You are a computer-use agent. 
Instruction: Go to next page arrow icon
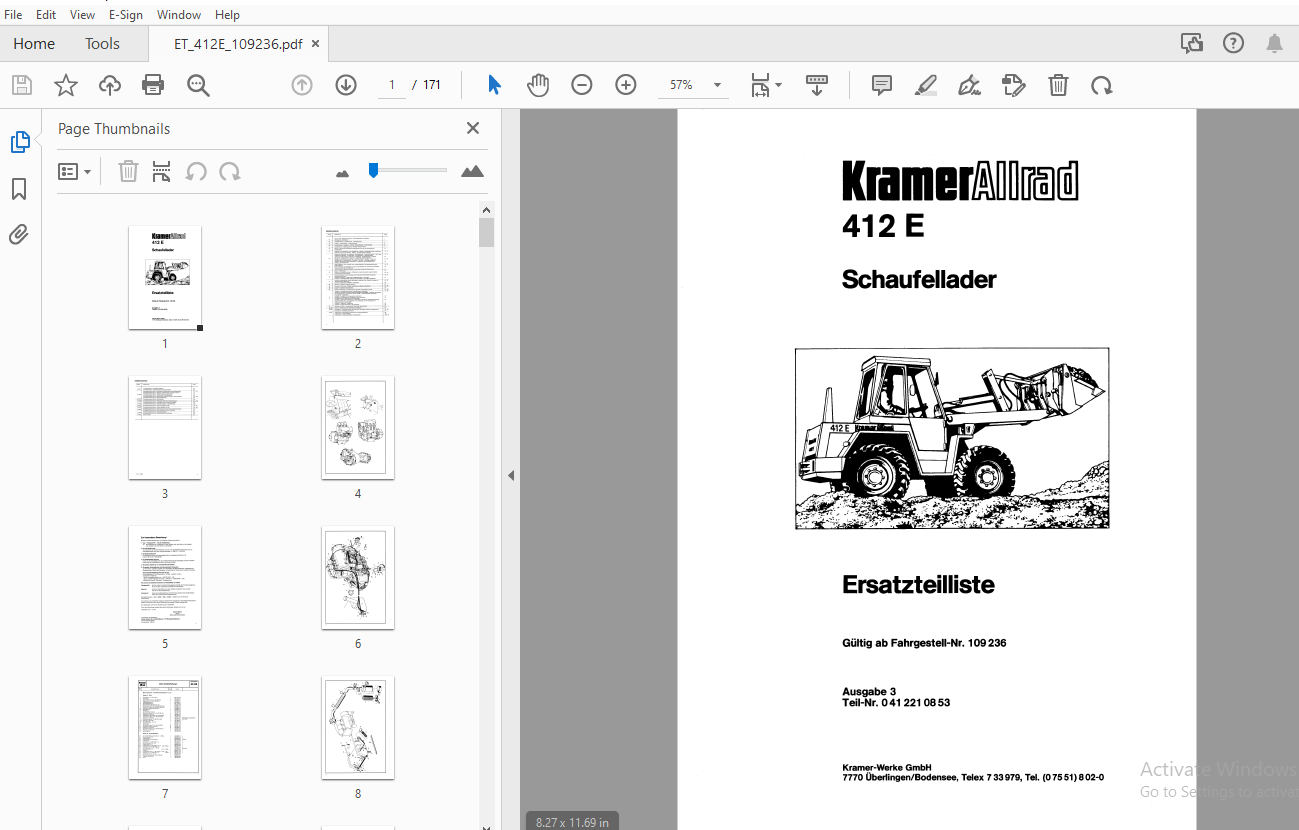(x=346, y=85)
